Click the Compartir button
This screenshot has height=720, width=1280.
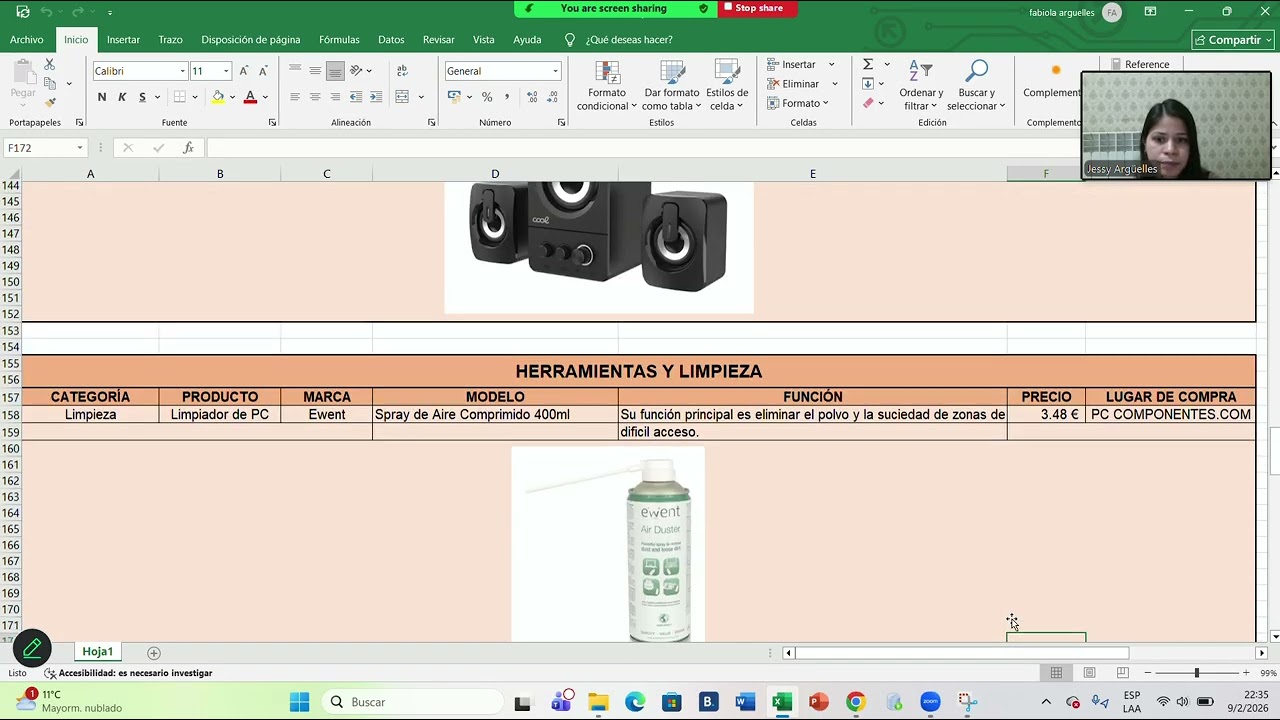(x=1233, y=40)
